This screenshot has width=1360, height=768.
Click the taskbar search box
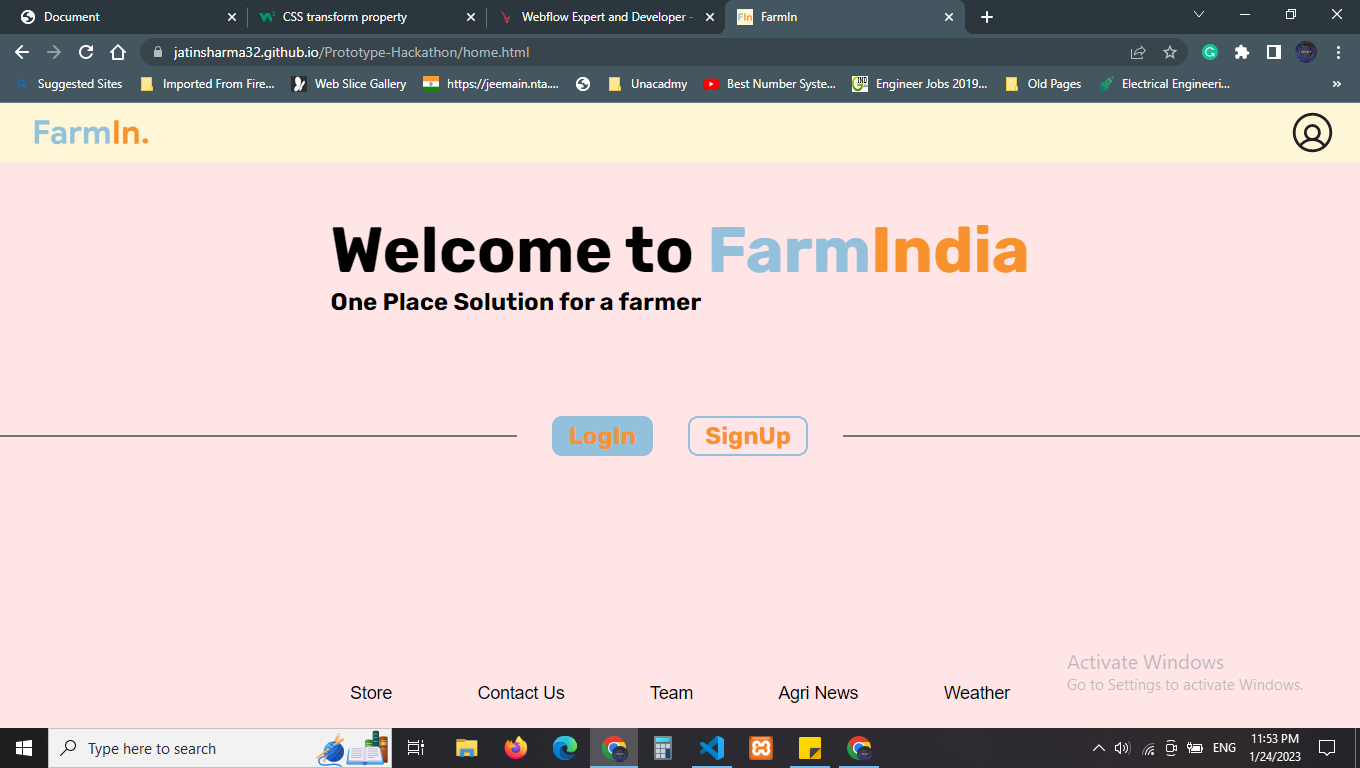tap(219, 748)
